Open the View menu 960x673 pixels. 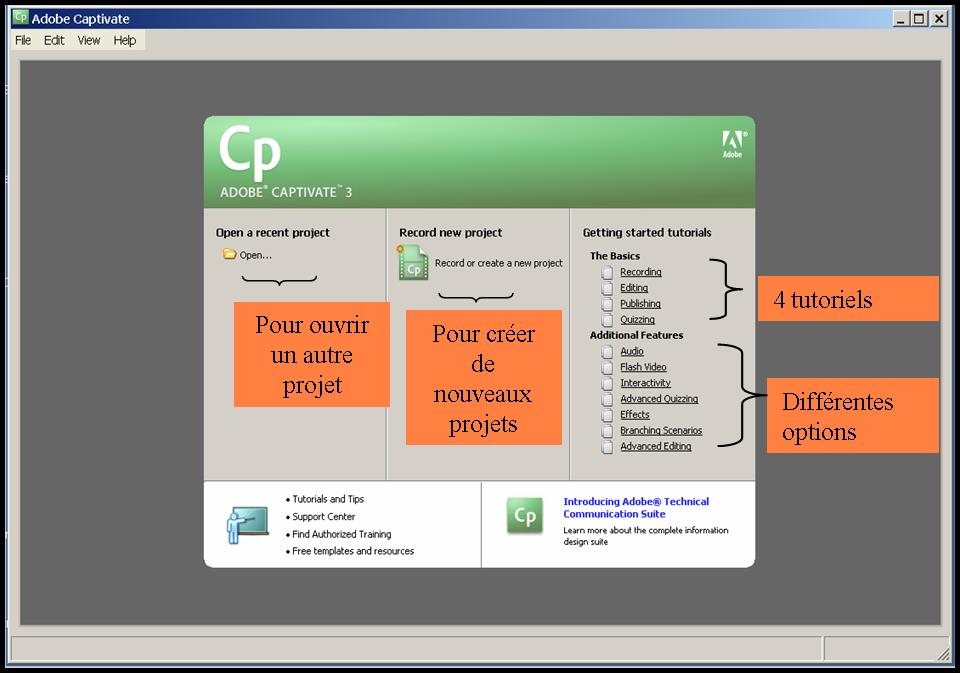pos(89,40)
